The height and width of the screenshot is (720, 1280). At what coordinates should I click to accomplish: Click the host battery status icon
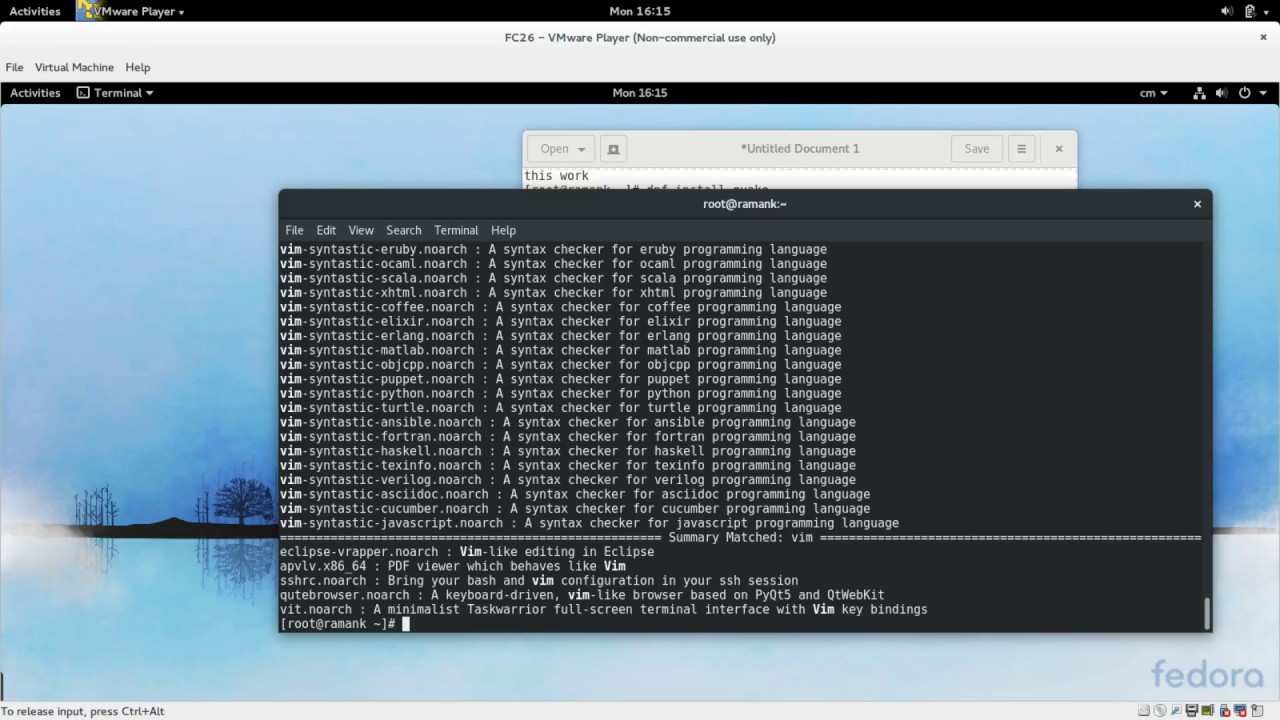pyautogui.click(x=1248, y=11)
